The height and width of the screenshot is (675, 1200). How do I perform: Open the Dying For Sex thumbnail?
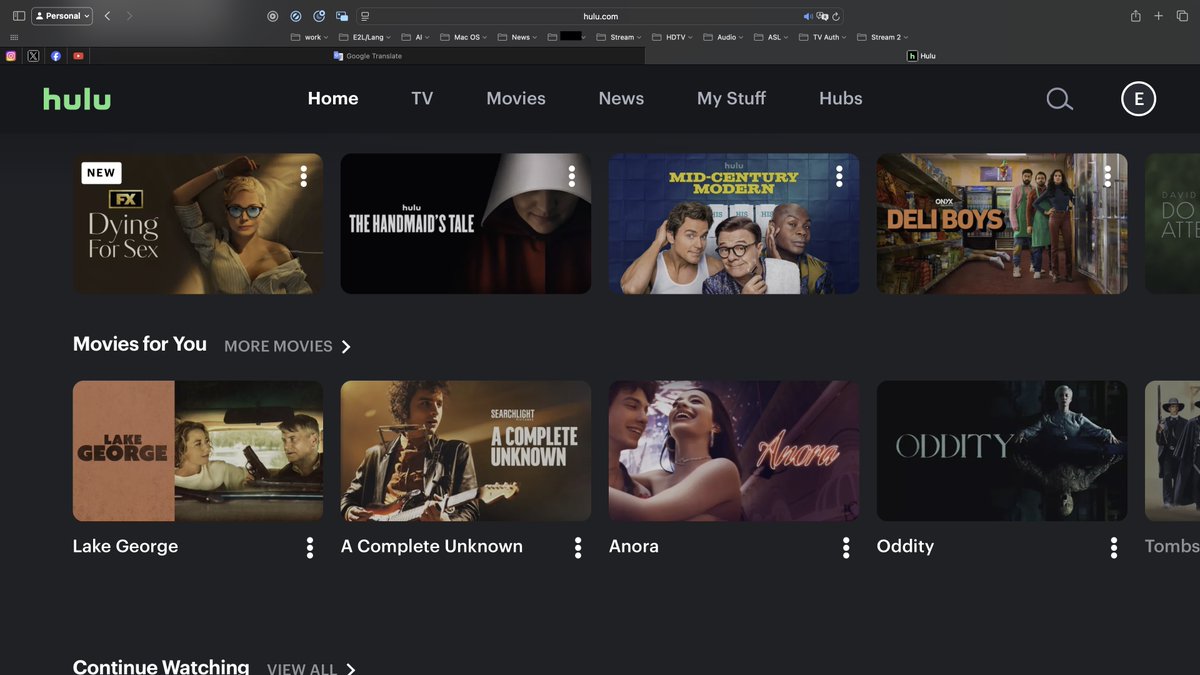click(x=198, y=223)
